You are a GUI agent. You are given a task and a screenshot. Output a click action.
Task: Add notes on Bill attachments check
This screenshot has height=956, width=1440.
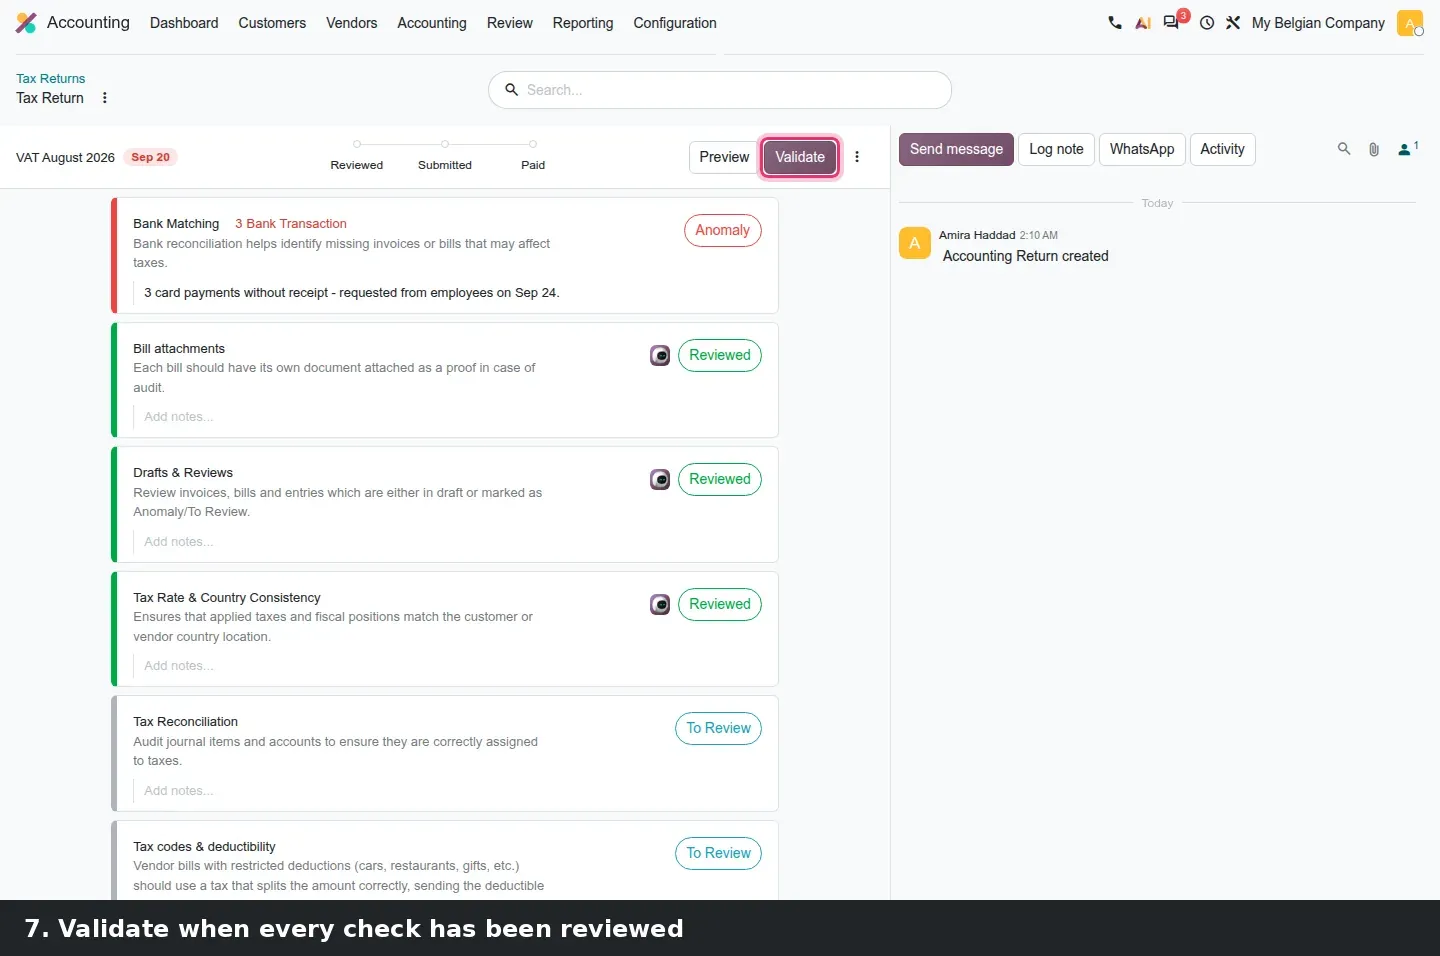[x=178, y=417]
